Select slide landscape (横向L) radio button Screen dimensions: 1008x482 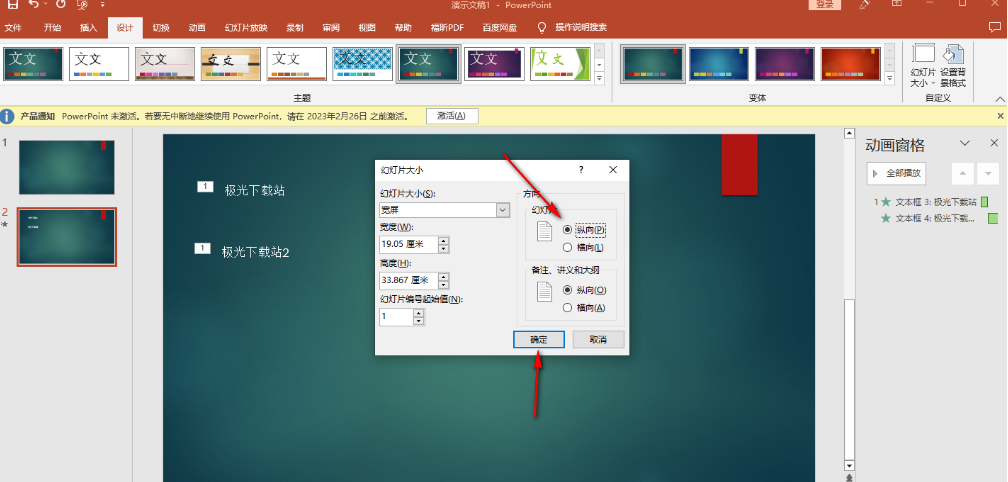pos(567,247)
